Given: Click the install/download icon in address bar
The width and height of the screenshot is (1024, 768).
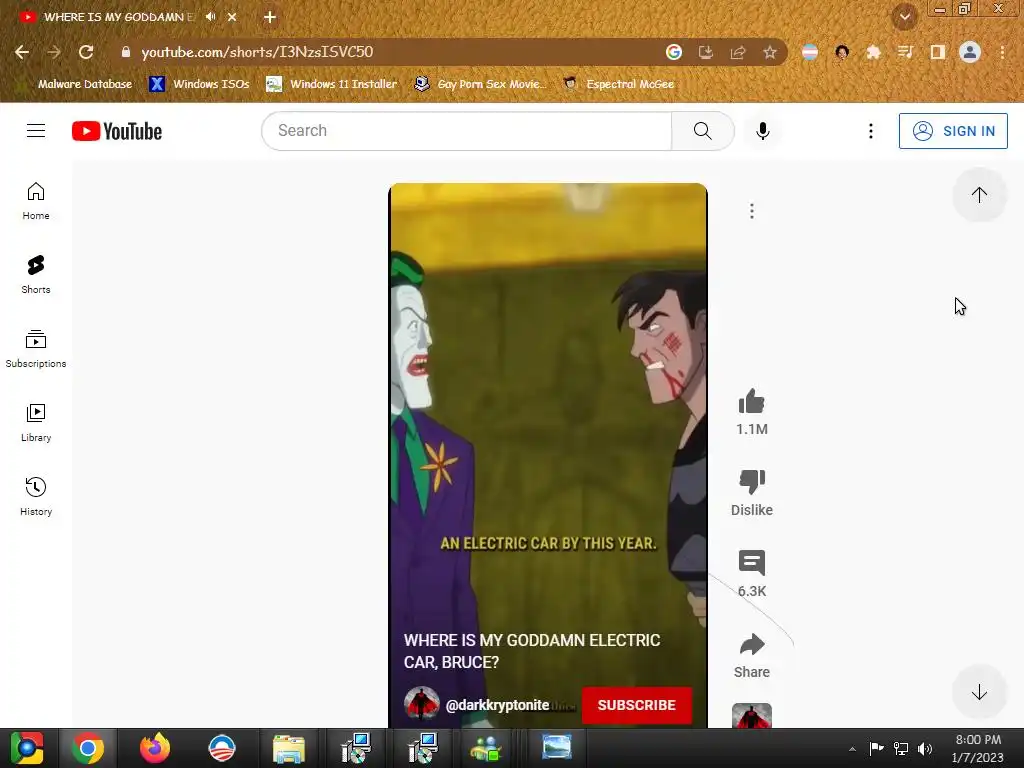Looking at the screenshot, I should tap(706, 52).
